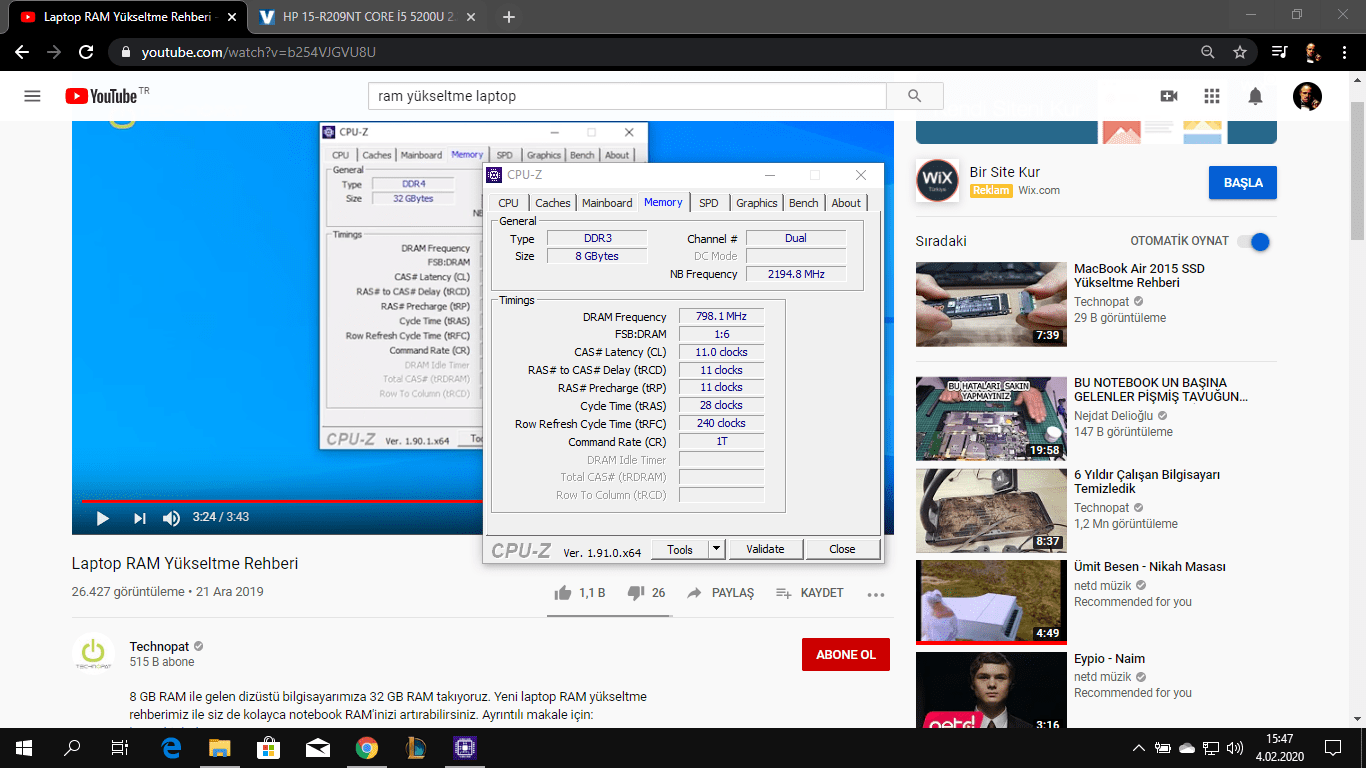Switch to SPD tab in CPU-Z

[x=709, y=203]
